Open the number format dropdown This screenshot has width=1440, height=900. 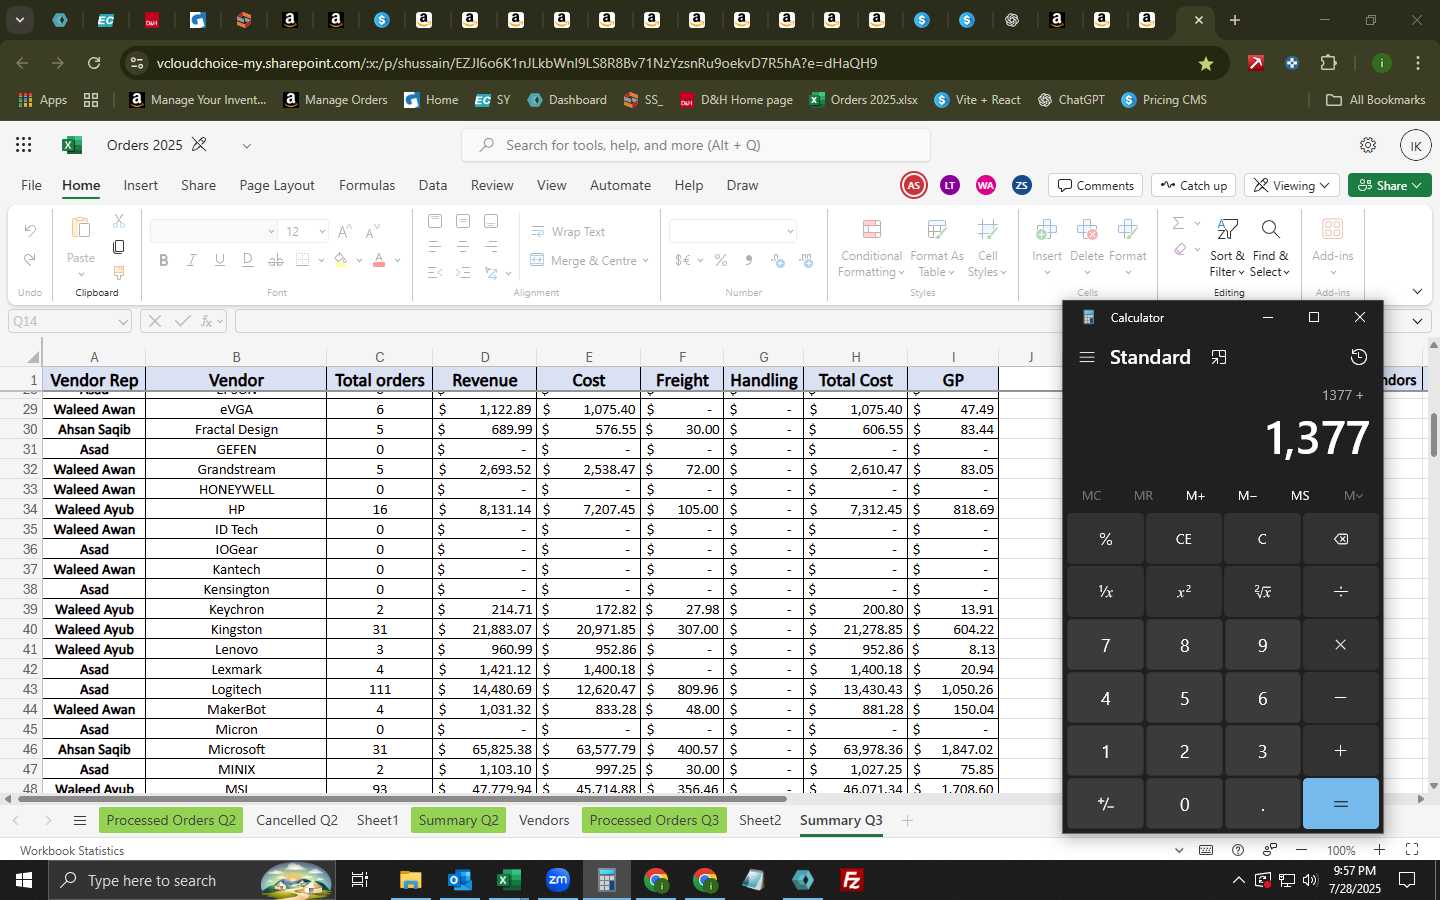[789, 231]
